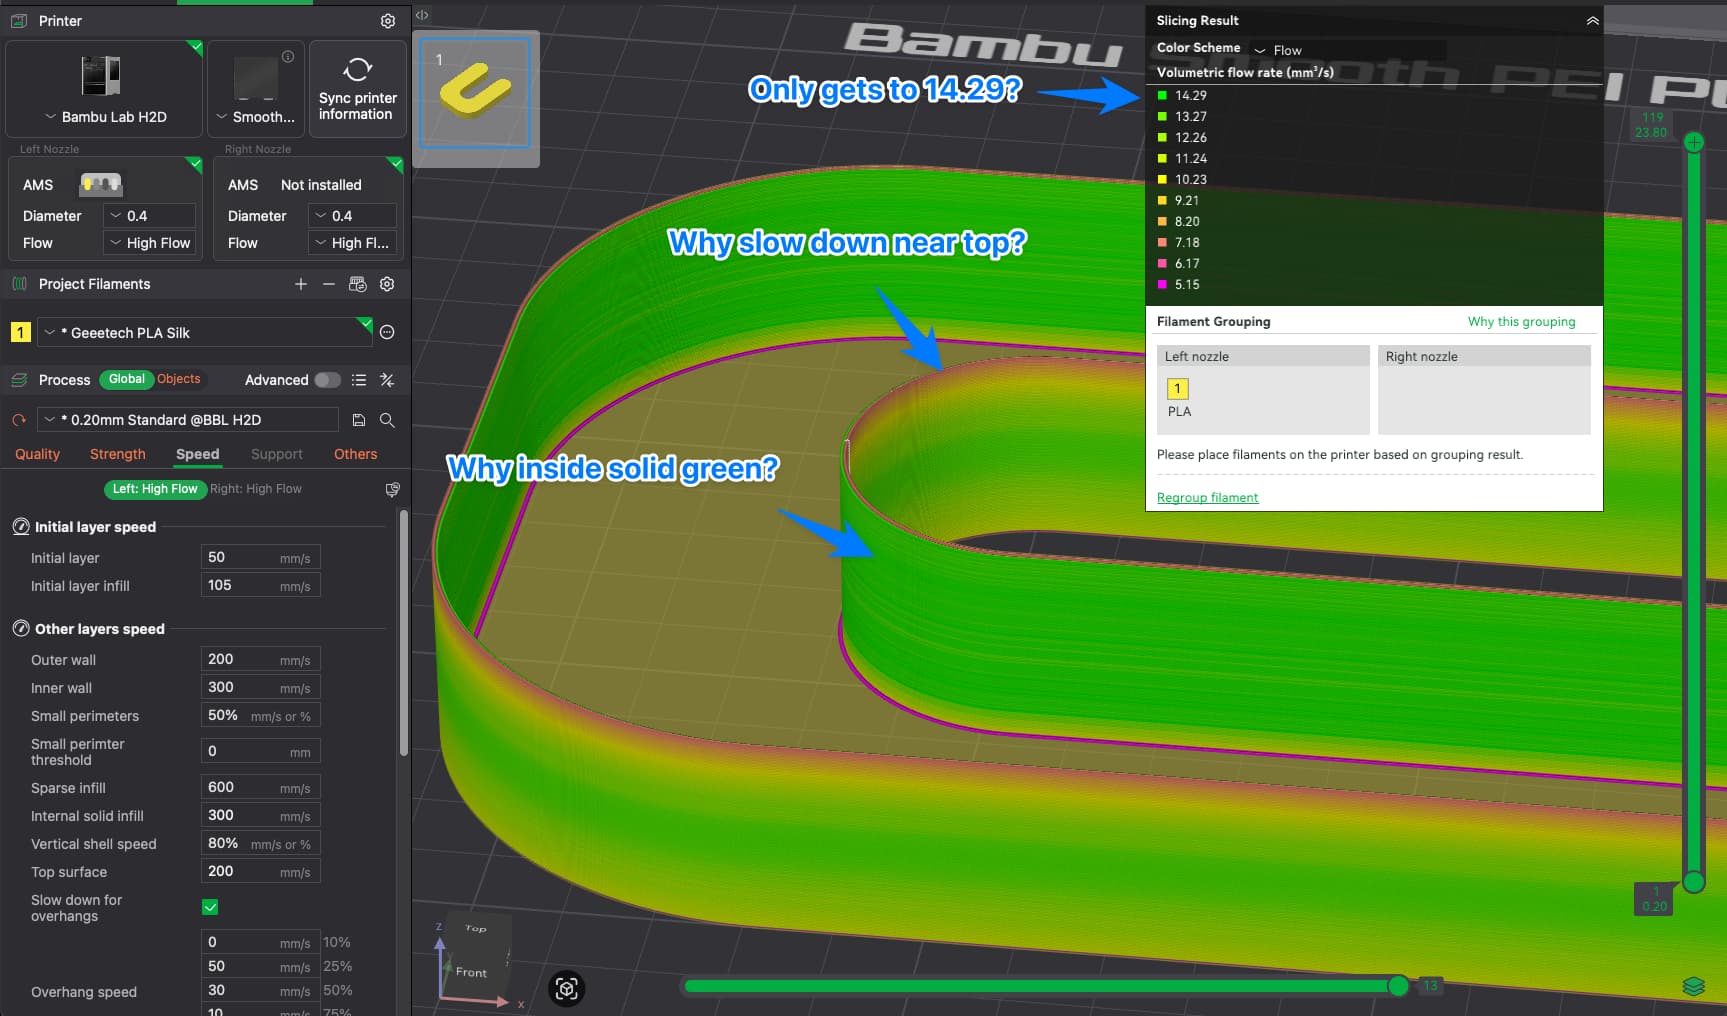The width and height of the screenshot is (1727, 1016).
Task: Click Sync printer information button
Action: click(x=357, y=89)
